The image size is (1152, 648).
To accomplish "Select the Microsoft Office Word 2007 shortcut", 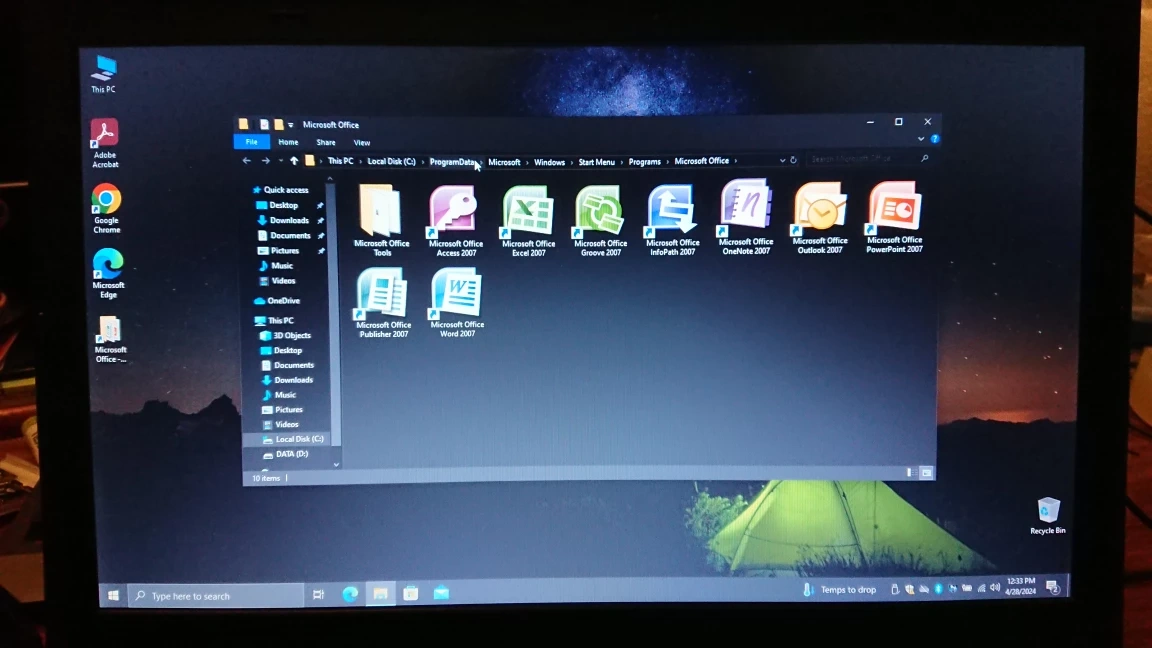I will 457,303.
